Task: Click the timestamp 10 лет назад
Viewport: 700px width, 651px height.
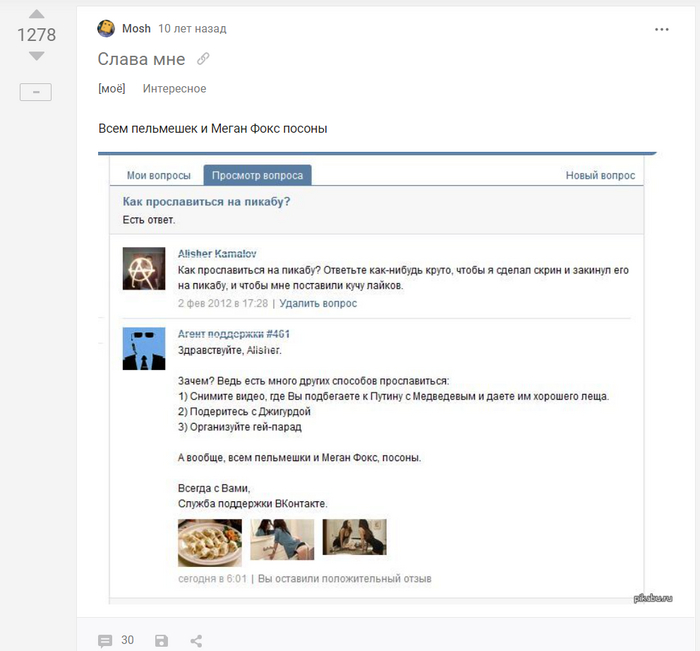Action: 192,29
